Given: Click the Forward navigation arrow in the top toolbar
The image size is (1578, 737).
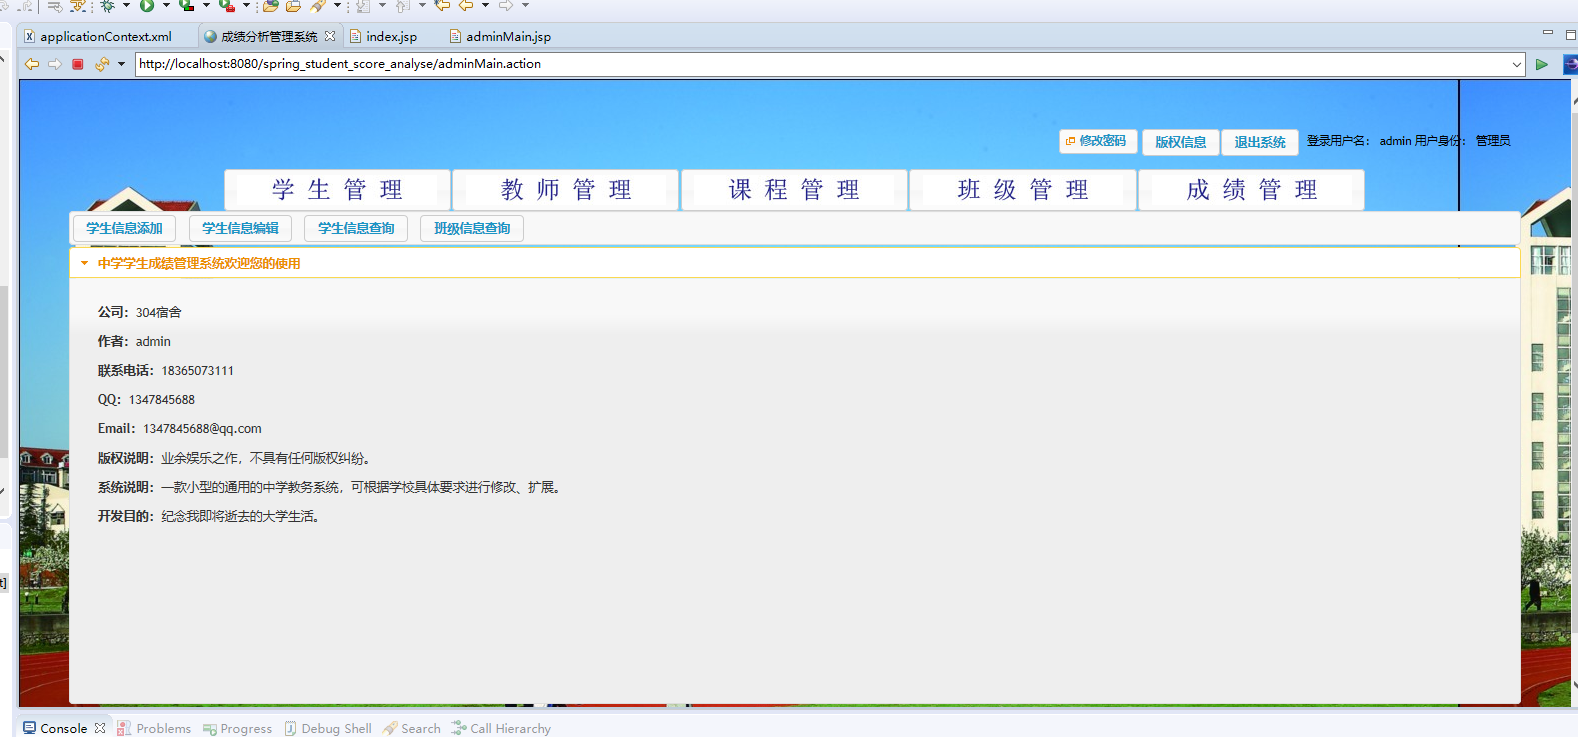Looking at the screenshot, I should 506,6.
